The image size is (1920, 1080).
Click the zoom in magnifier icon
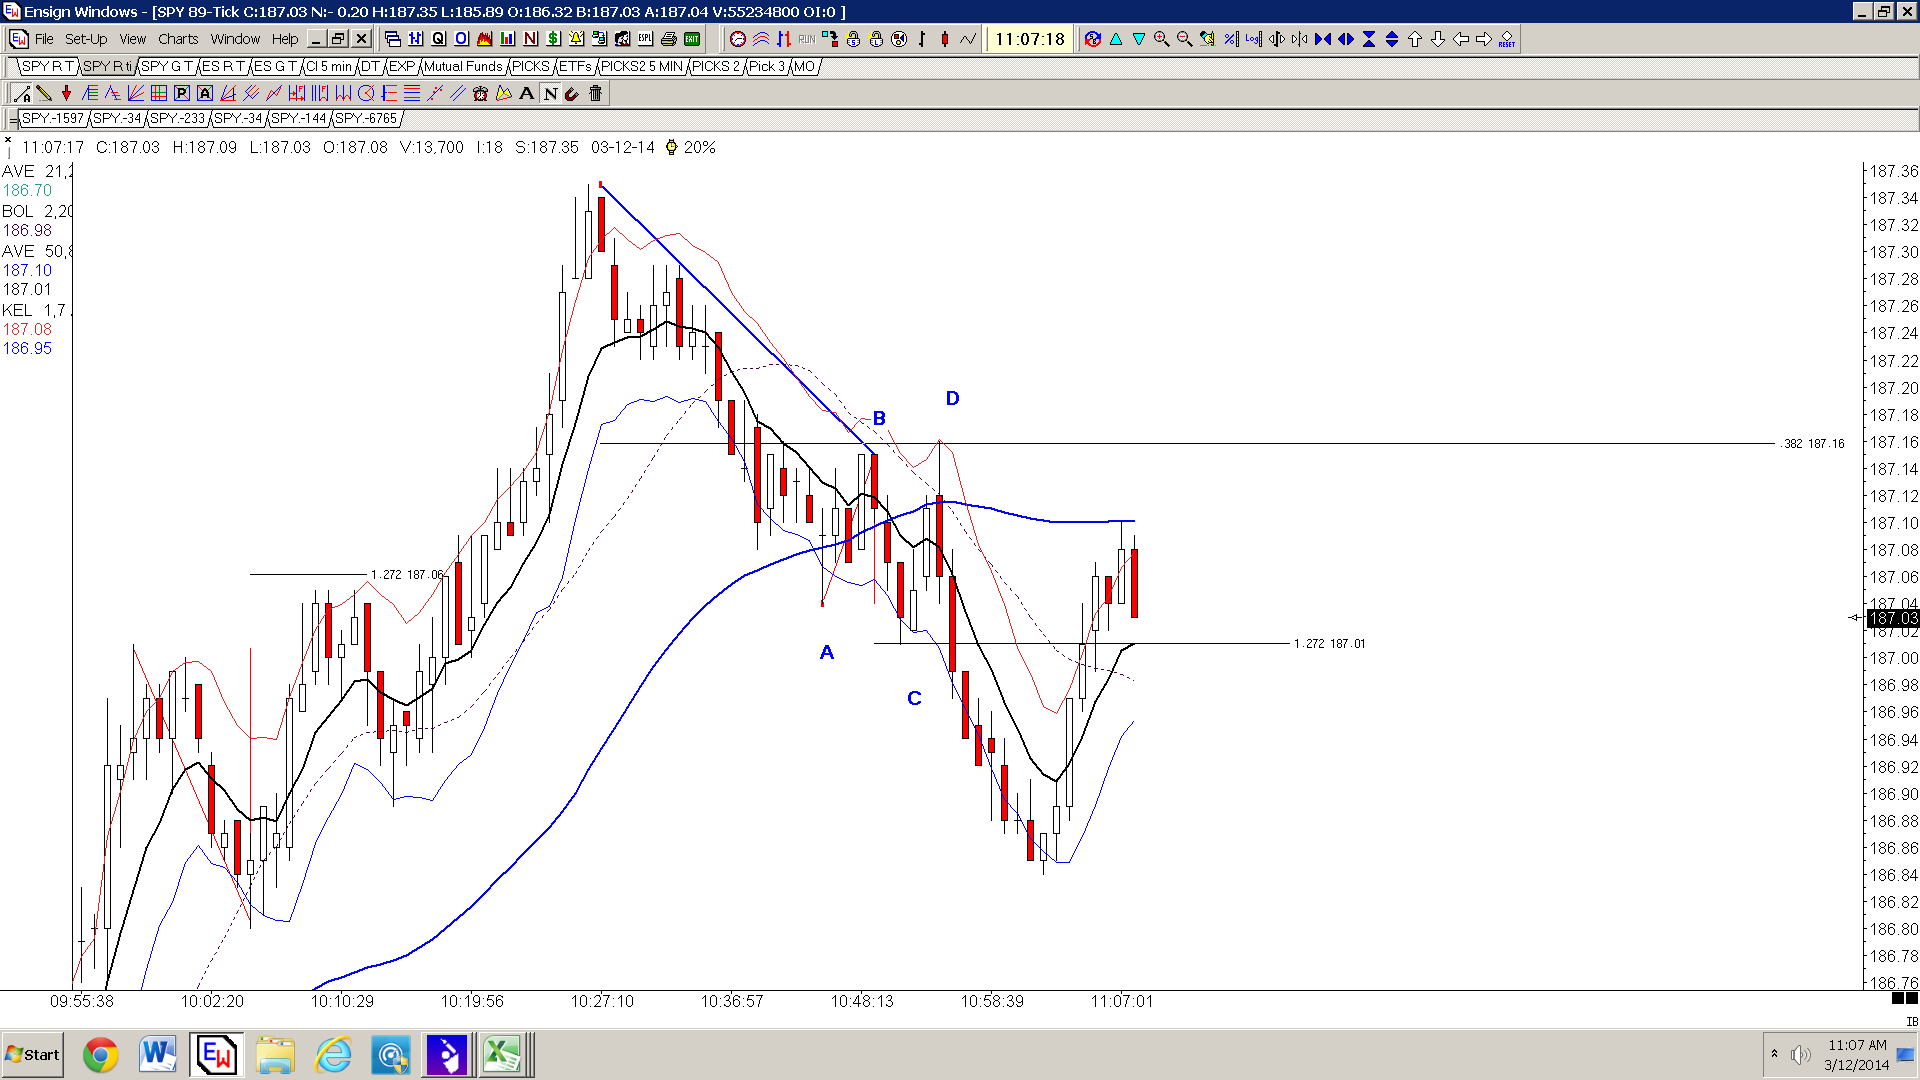1161,39
